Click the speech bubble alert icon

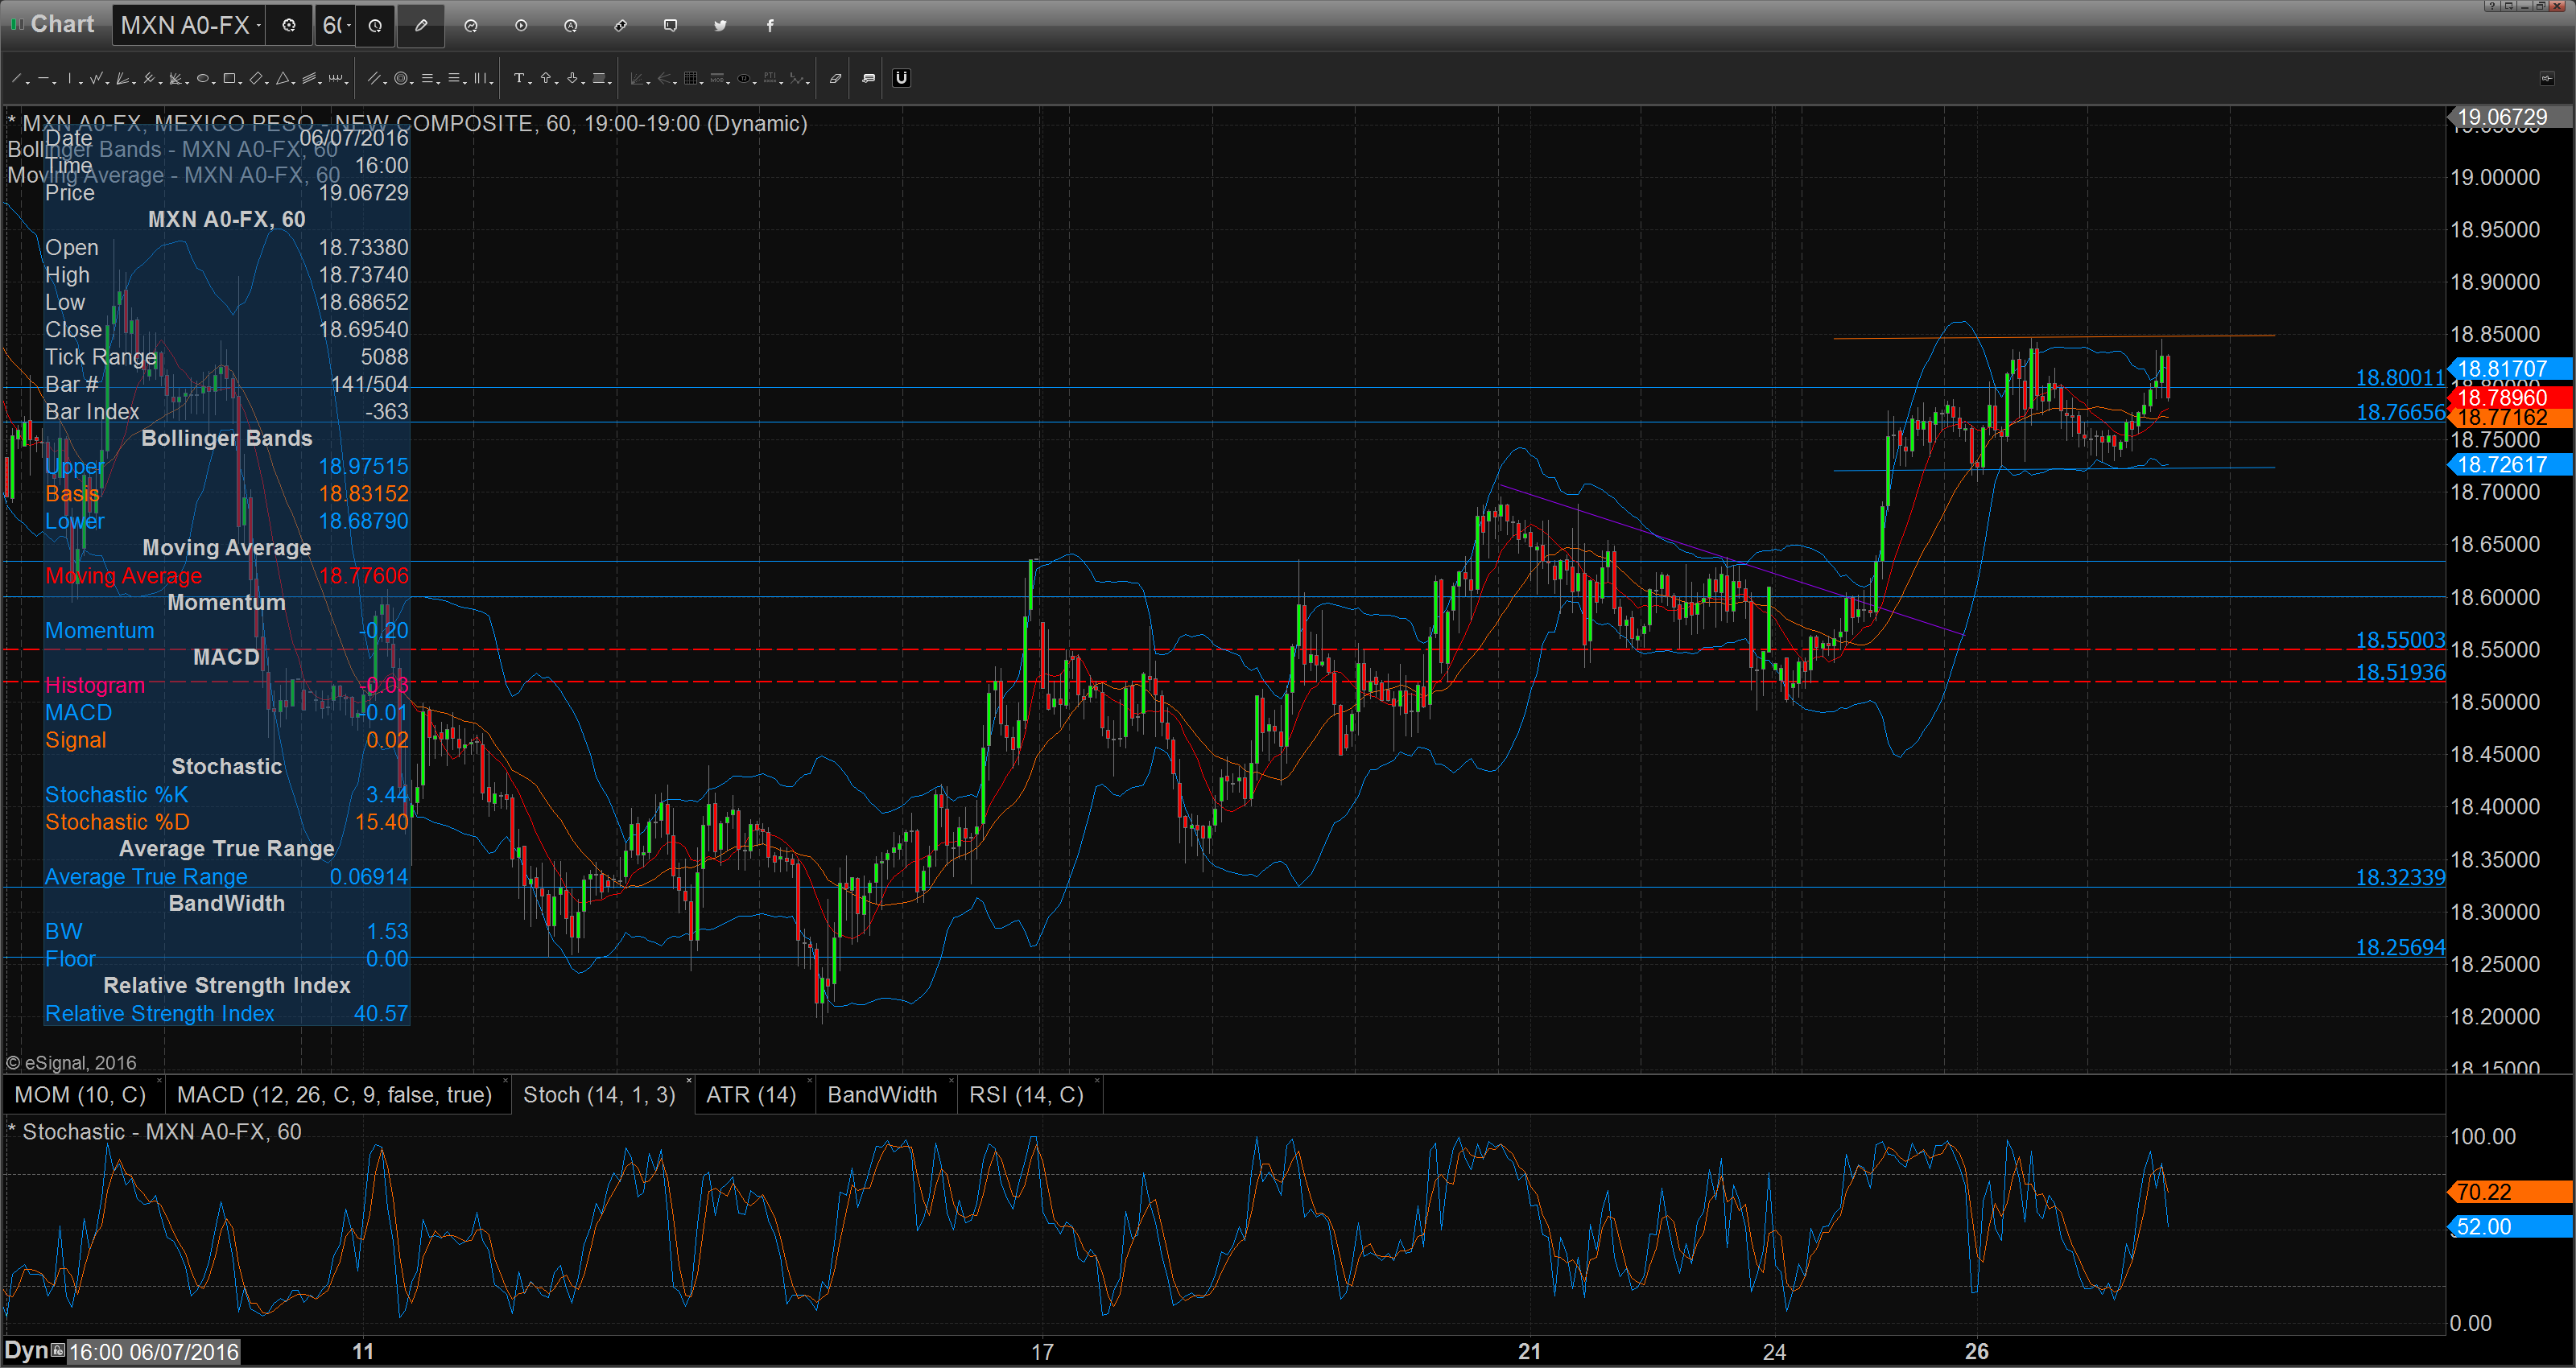point(671,26)
